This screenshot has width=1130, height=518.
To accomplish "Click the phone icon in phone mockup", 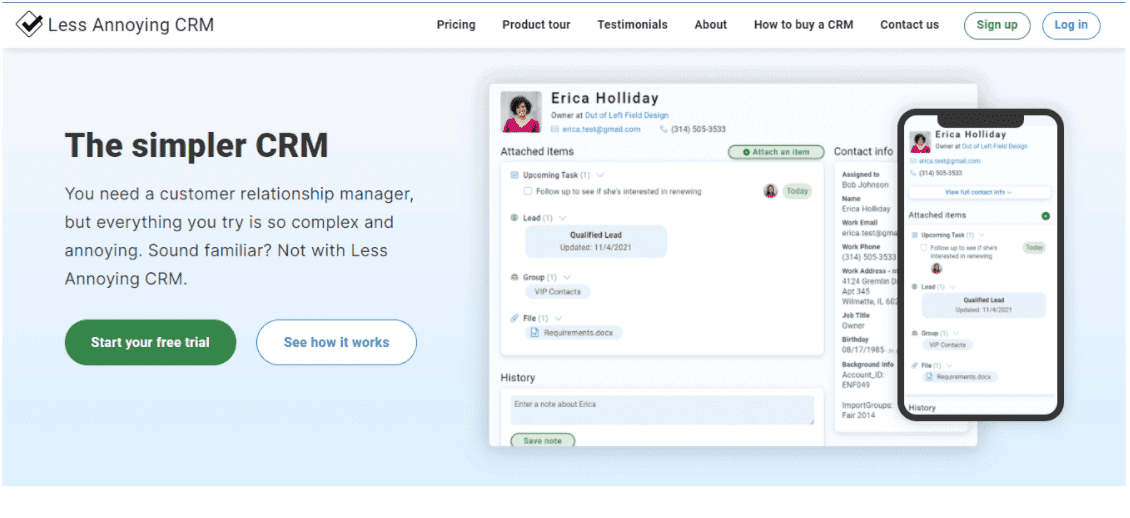I will (914, 173).
